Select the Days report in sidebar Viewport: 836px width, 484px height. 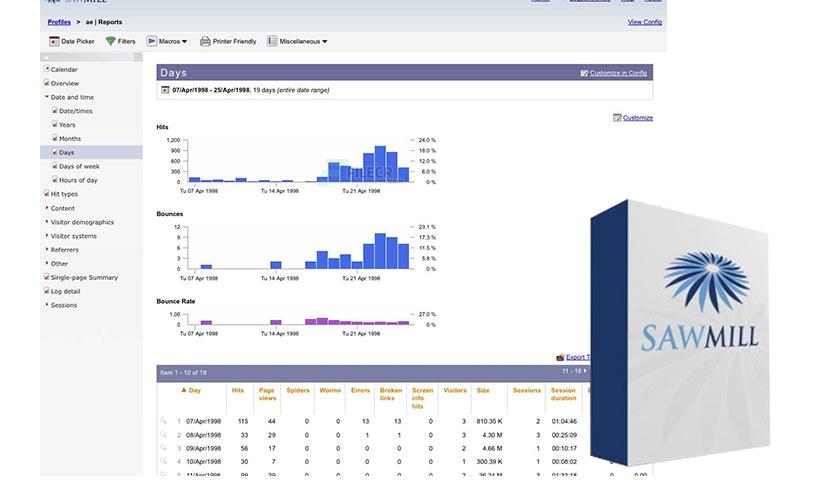91,152
